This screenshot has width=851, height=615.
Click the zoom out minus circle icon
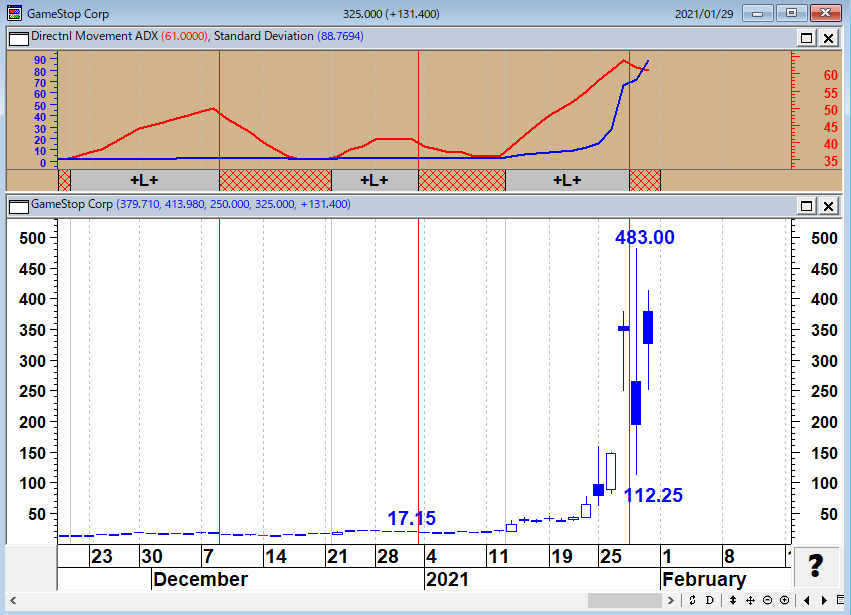(x=767, y=600)
